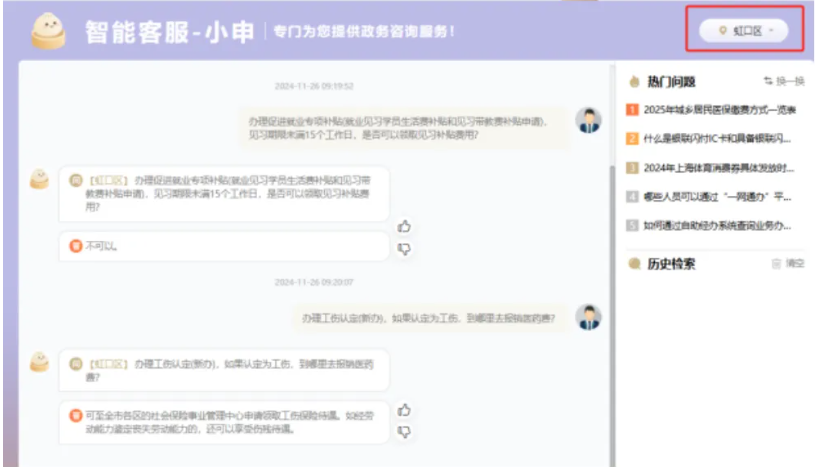Click the steamed bun logo in the header
Screen dimensions: 826x467
(48, 31)
